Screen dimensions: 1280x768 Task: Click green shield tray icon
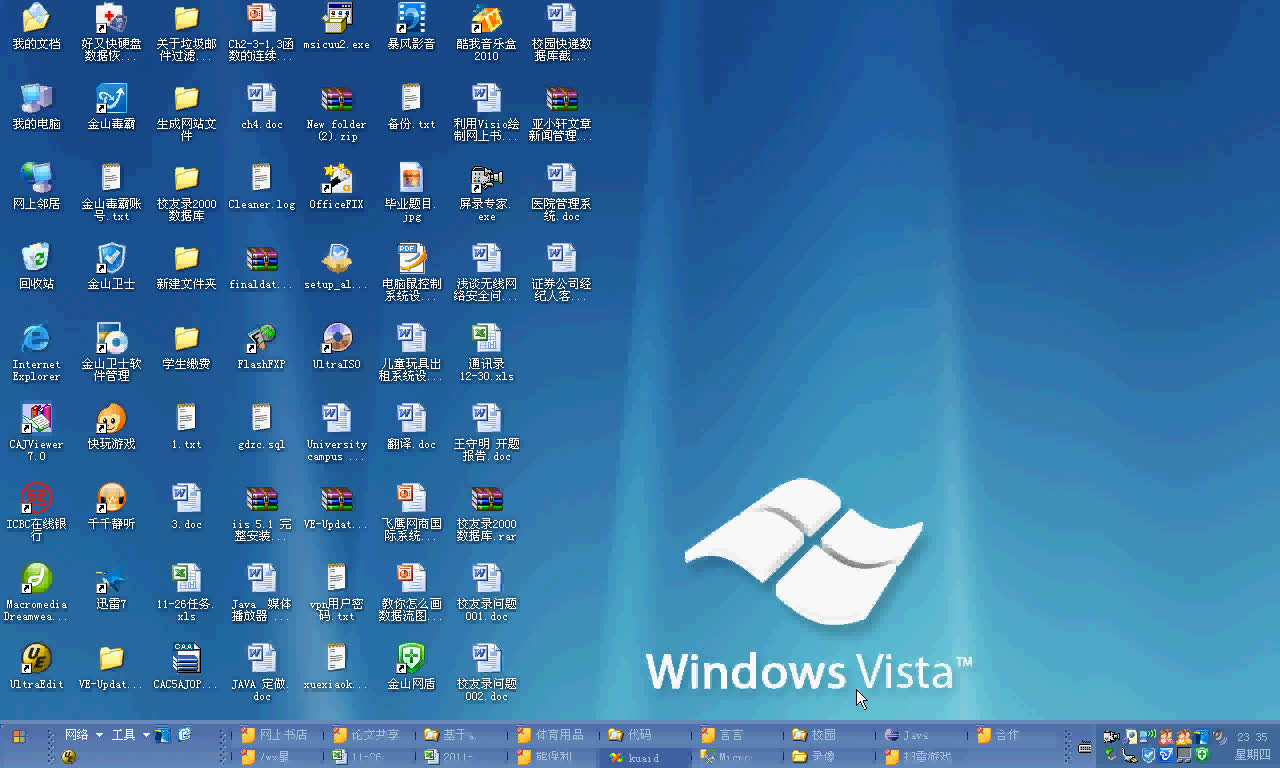click(1202, 755)
